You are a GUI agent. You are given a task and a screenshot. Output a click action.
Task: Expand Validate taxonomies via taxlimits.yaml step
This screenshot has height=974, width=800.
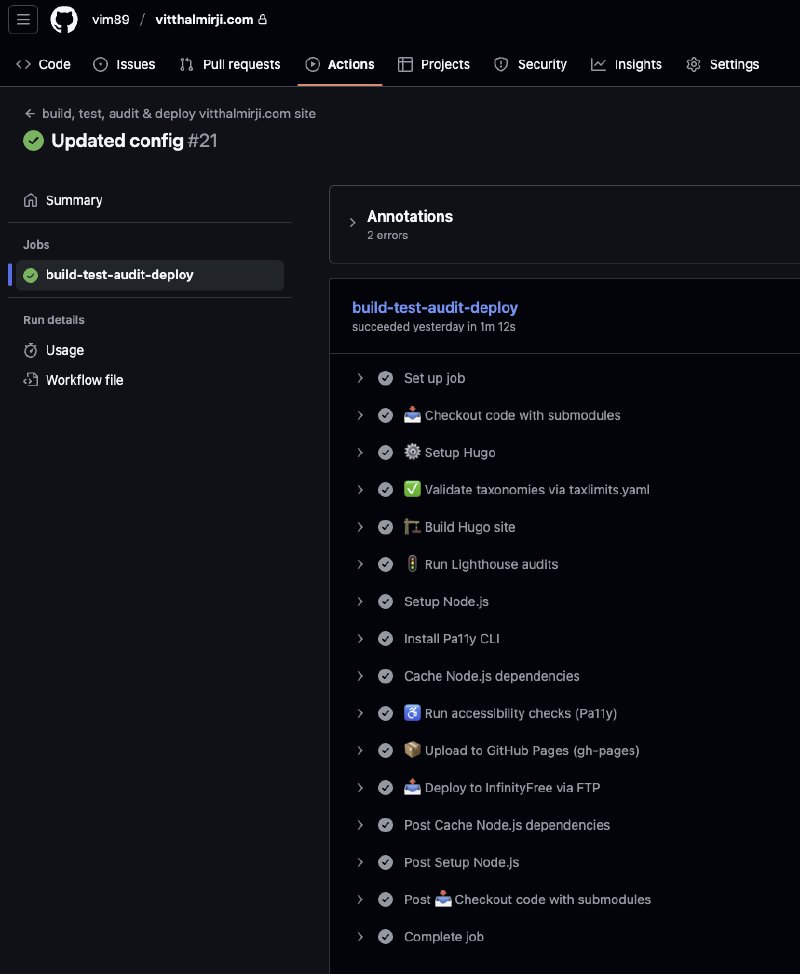tap(360, 490)
